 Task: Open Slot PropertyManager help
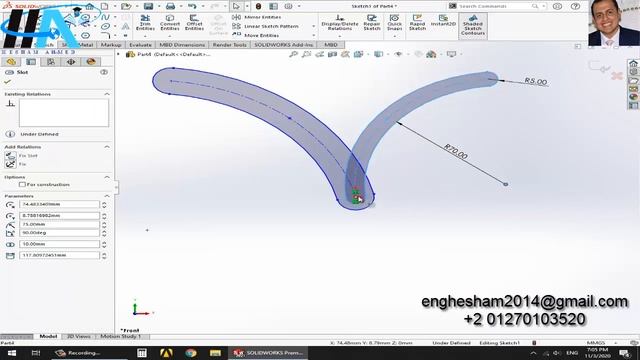click(104, 72)
